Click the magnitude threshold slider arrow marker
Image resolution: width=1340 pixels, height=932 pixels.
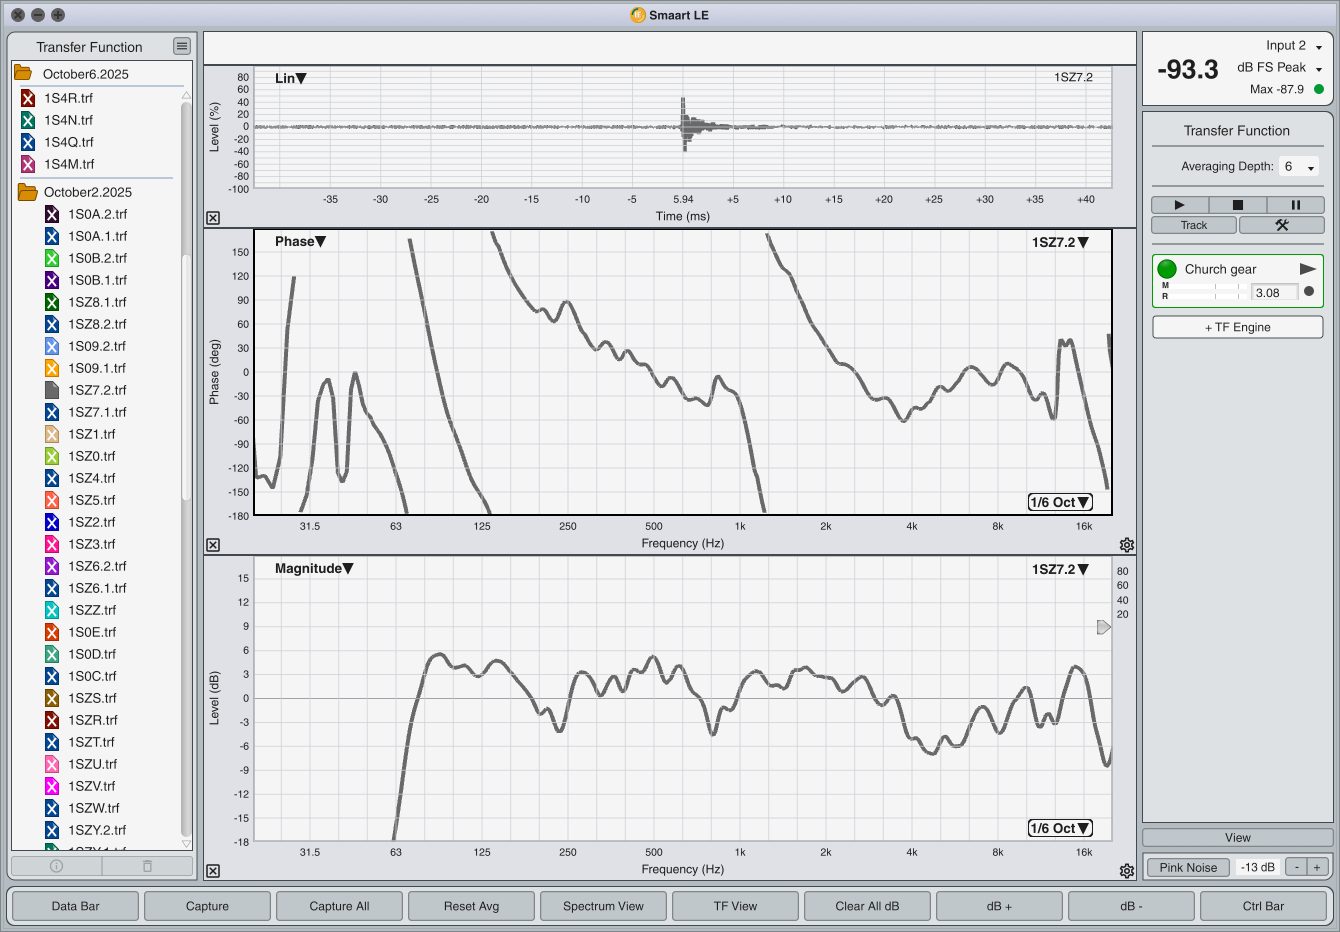[1103, 627]
